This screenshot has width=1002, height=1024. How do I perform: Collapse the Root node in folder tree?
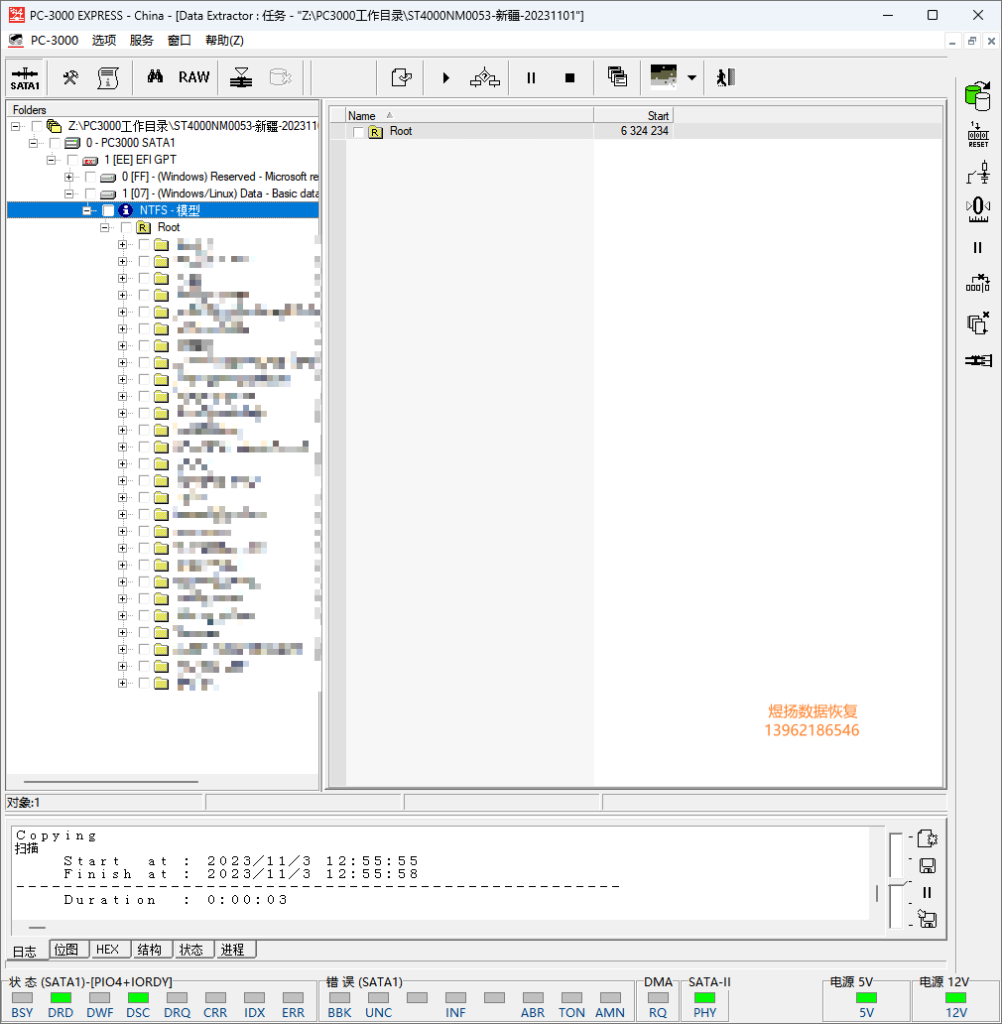[x=104, y=227]
